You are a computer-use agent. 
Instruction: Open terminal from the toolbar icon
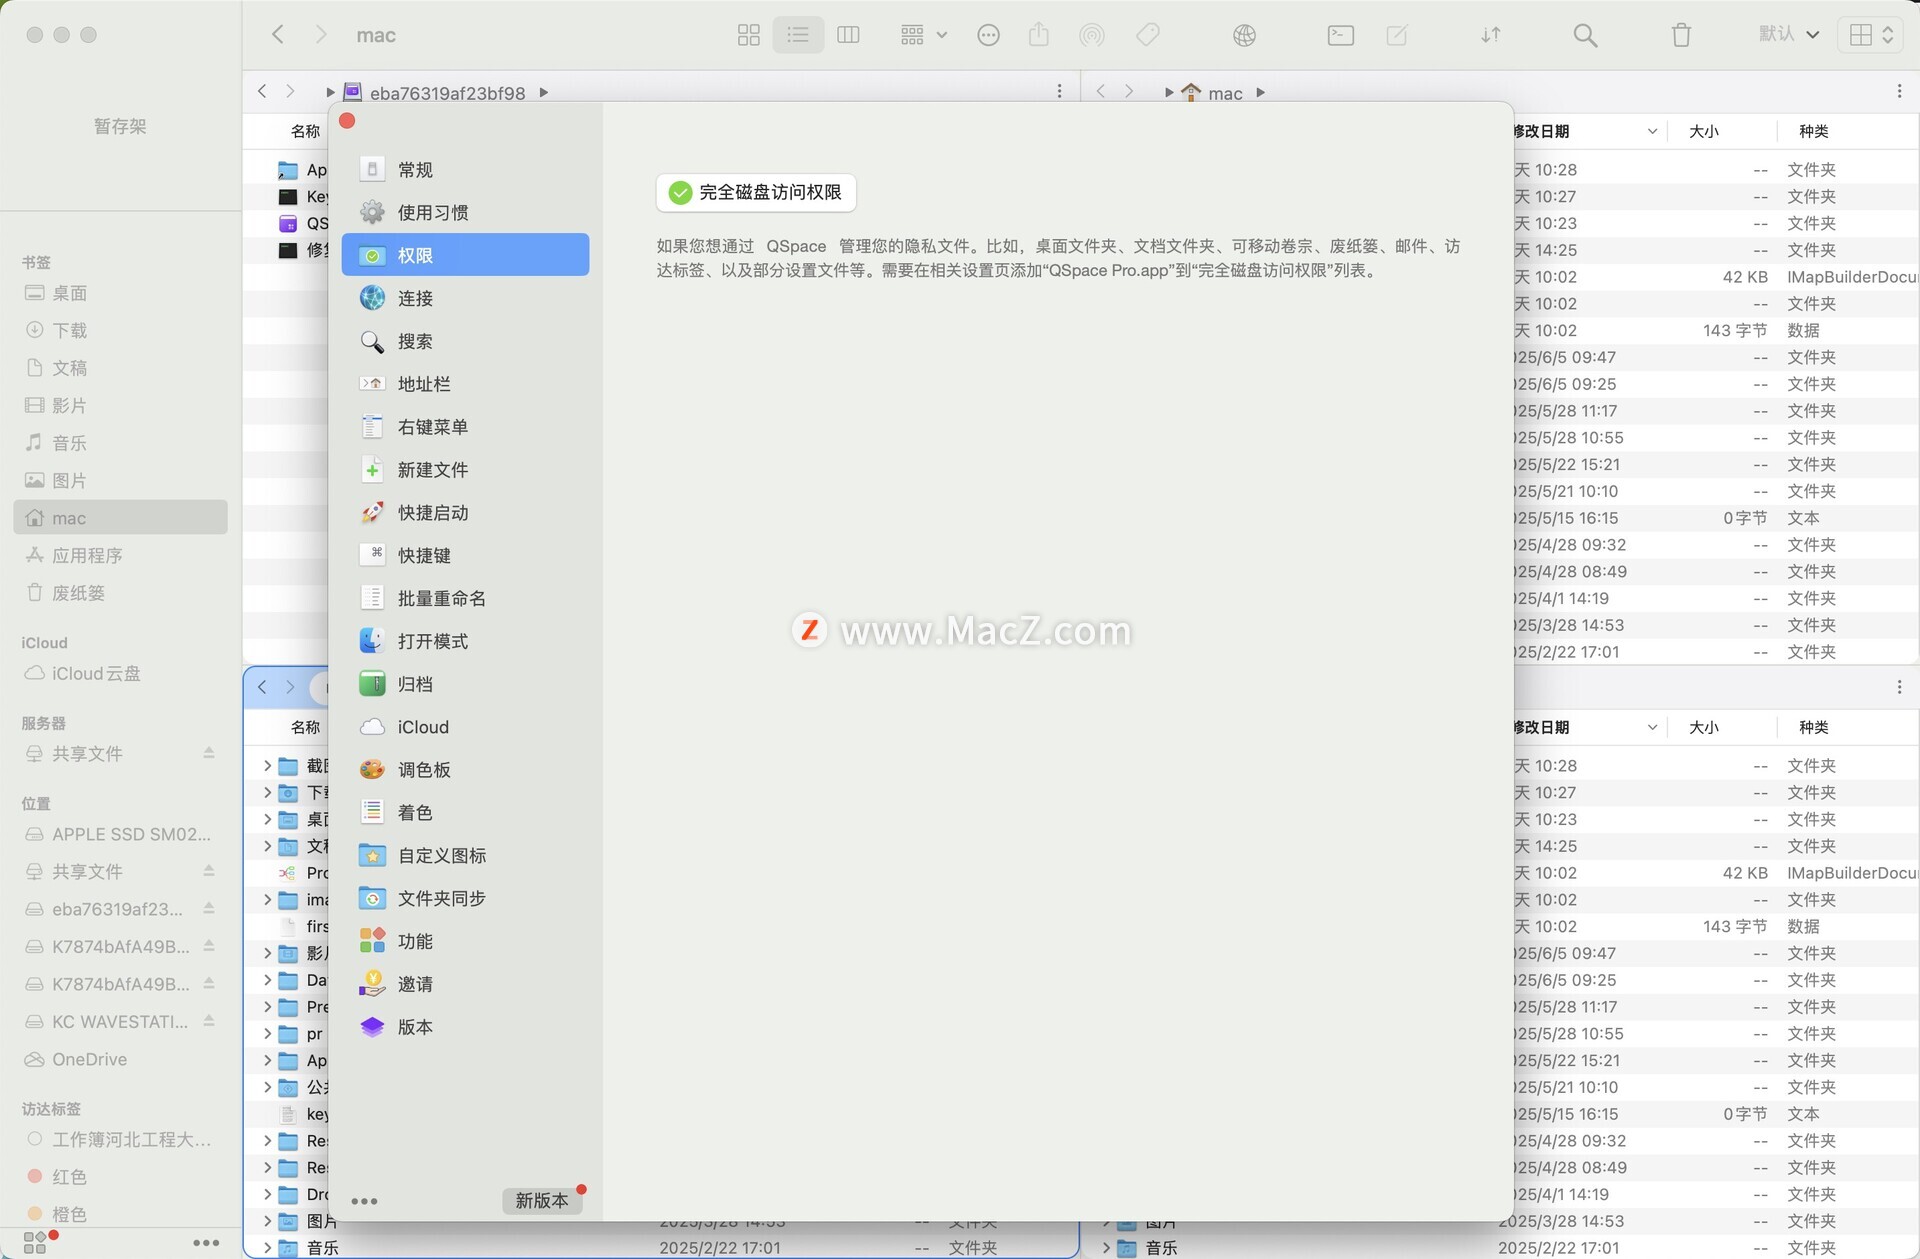click(x=1340, y=35)
